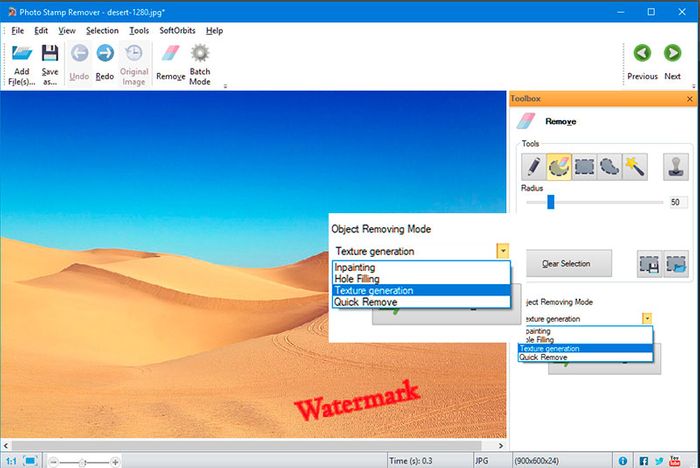Click the Save as floppy disk icon
700x468 pixels.
pyautogui.click(x=49, y=62)
